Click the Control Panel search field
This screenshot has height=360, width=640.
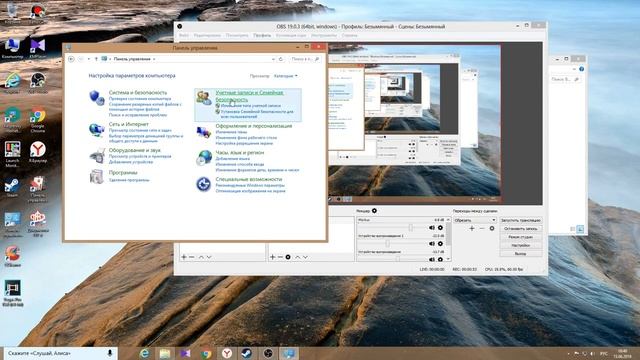click(x=304, y=59)
